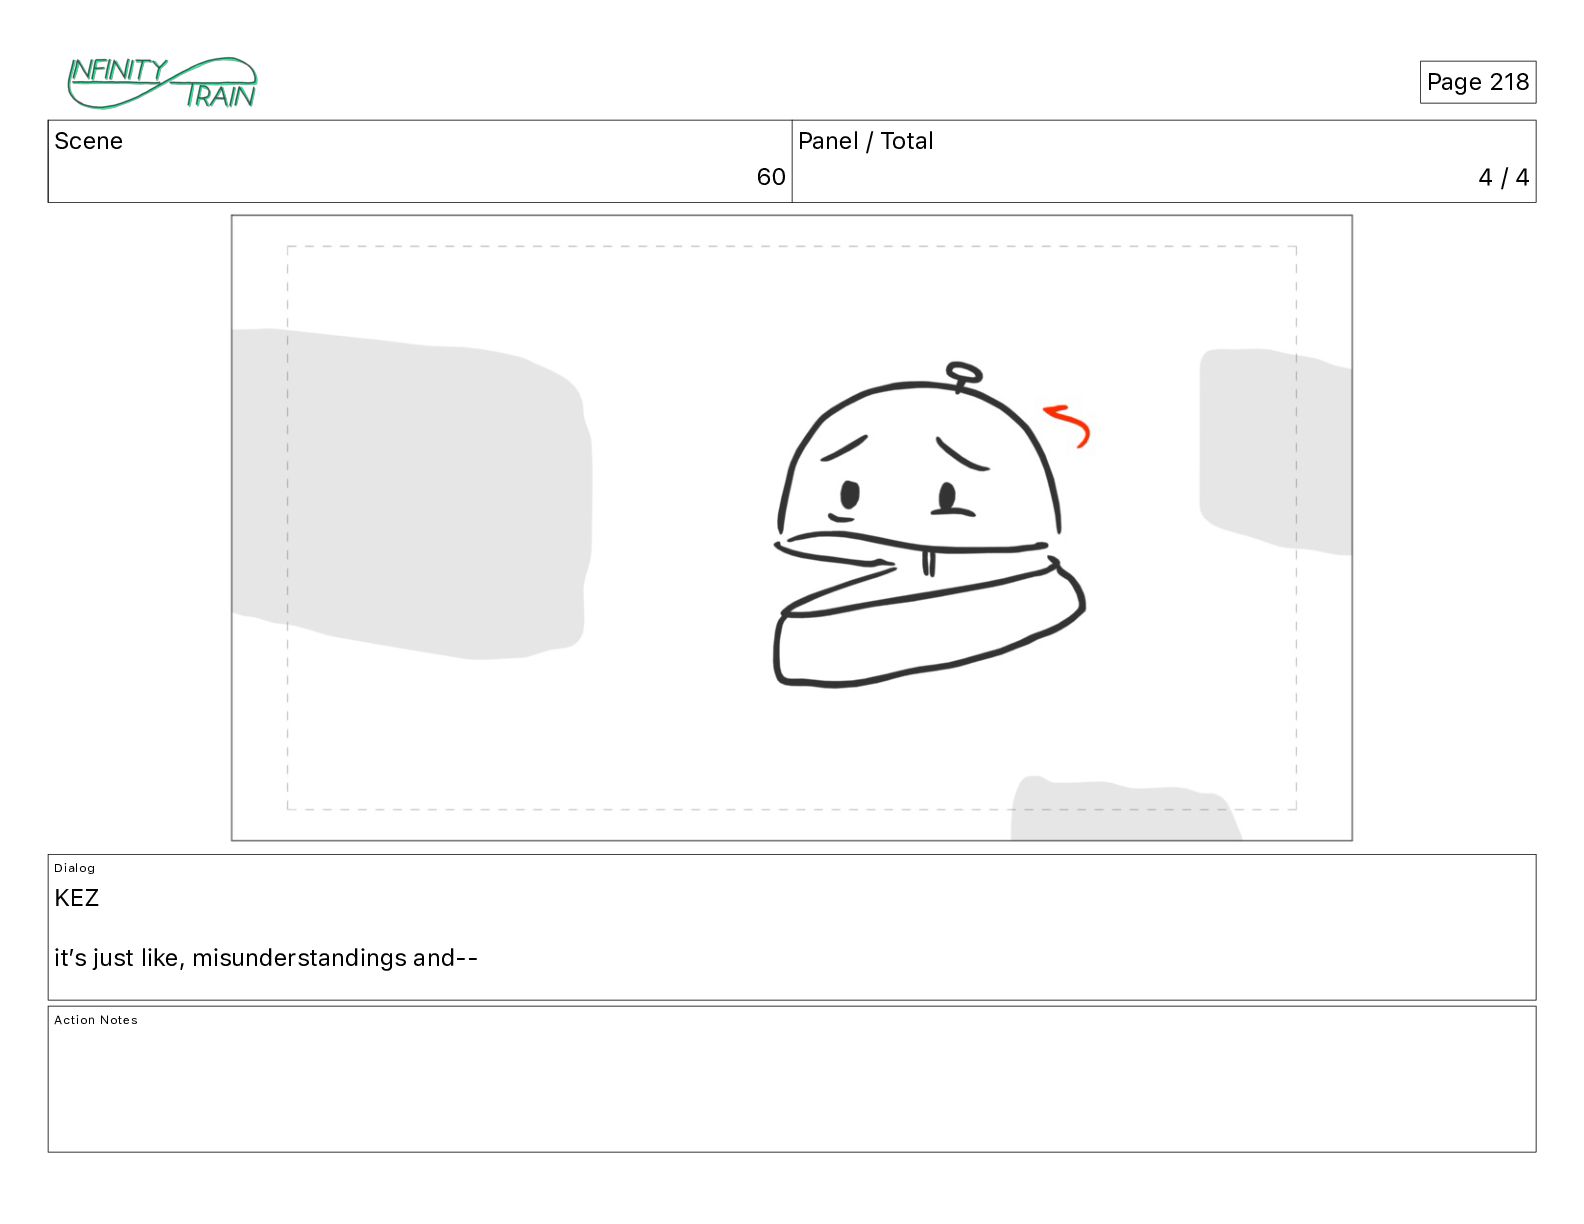Select the Dialog field label

[x=75, y=868]
